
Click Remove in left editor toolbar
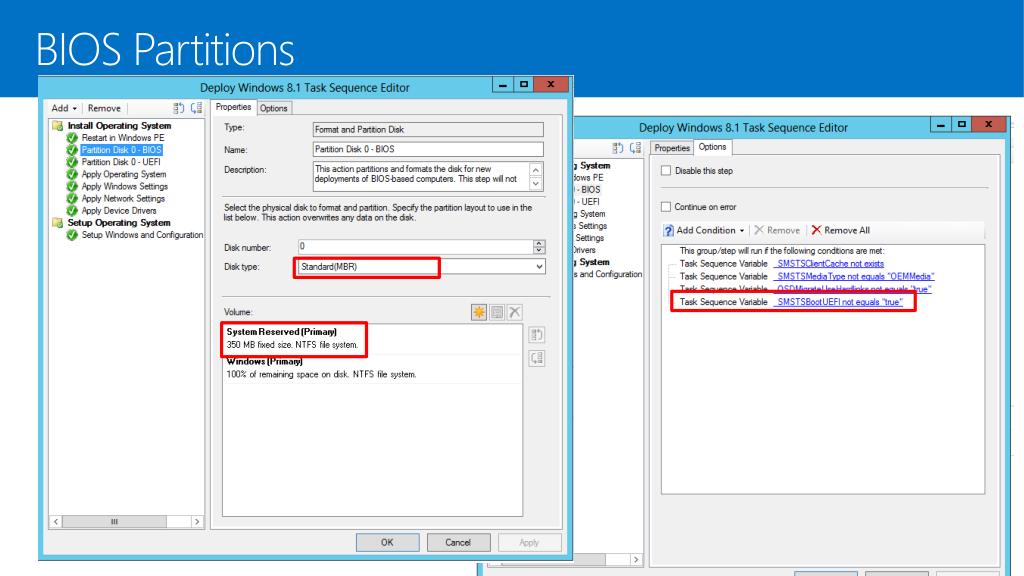(104, 108)
